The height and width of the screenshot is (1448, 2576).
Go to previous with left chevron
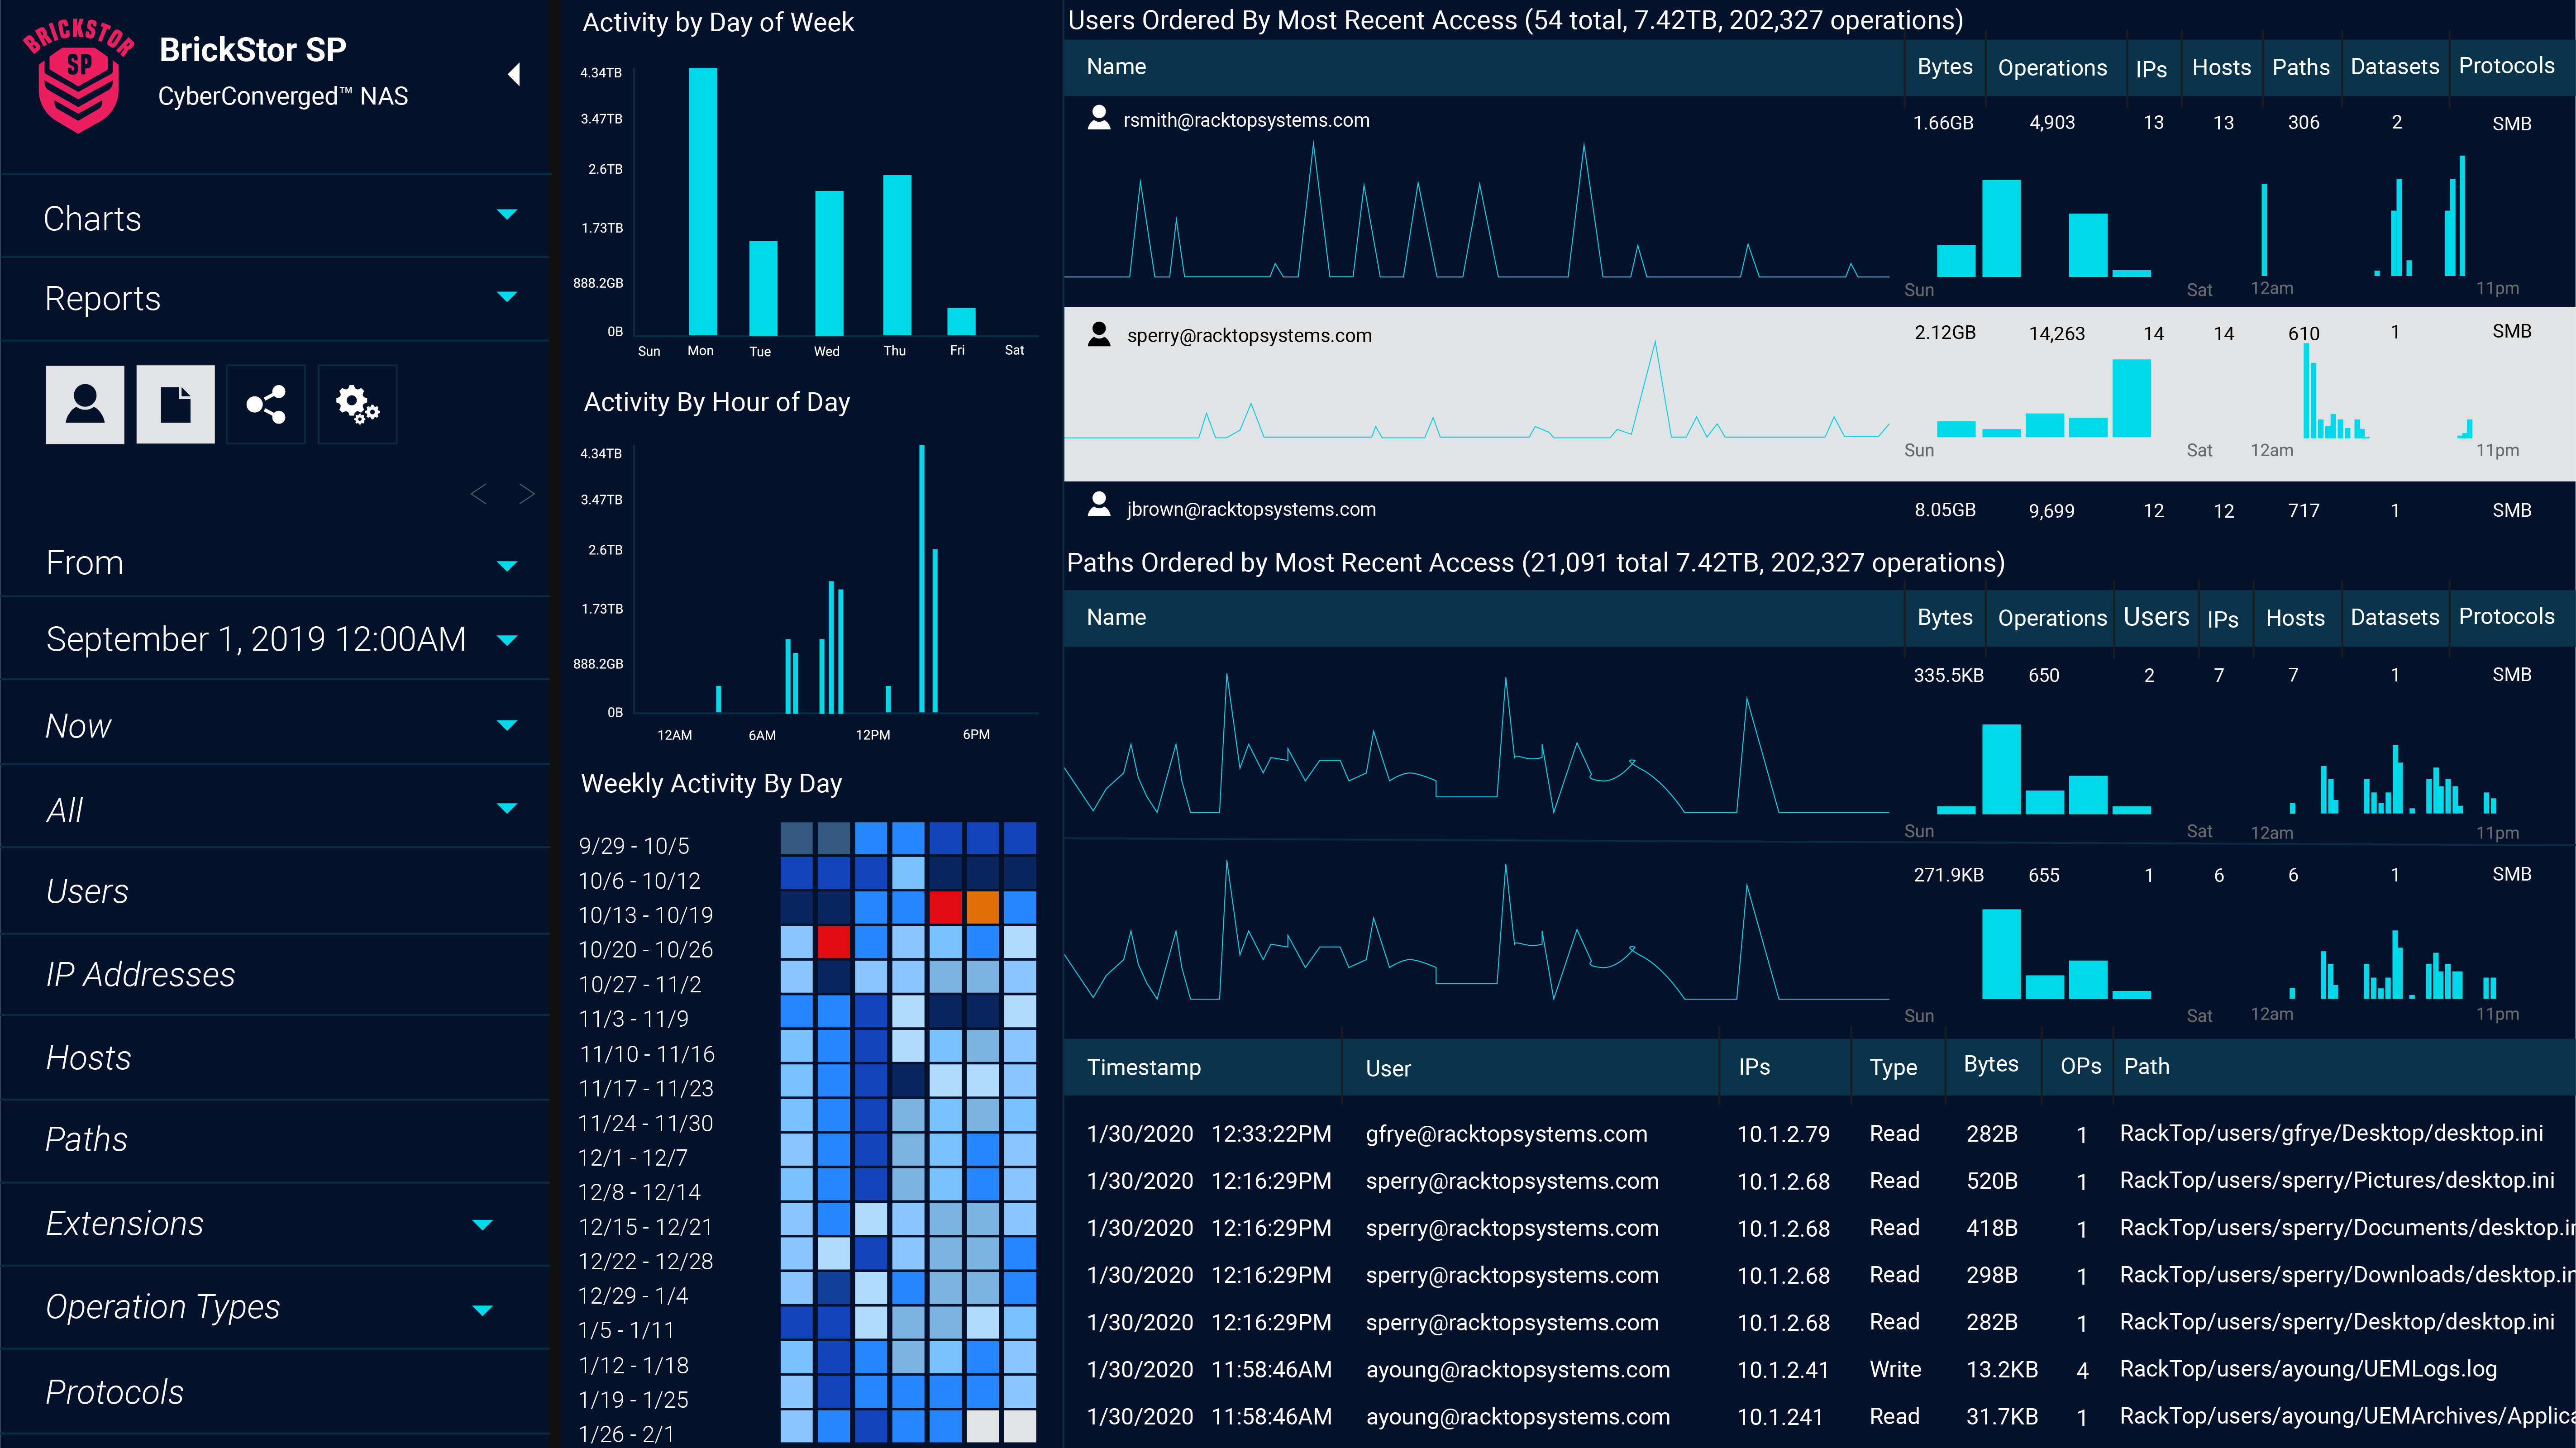pos(479,494)
